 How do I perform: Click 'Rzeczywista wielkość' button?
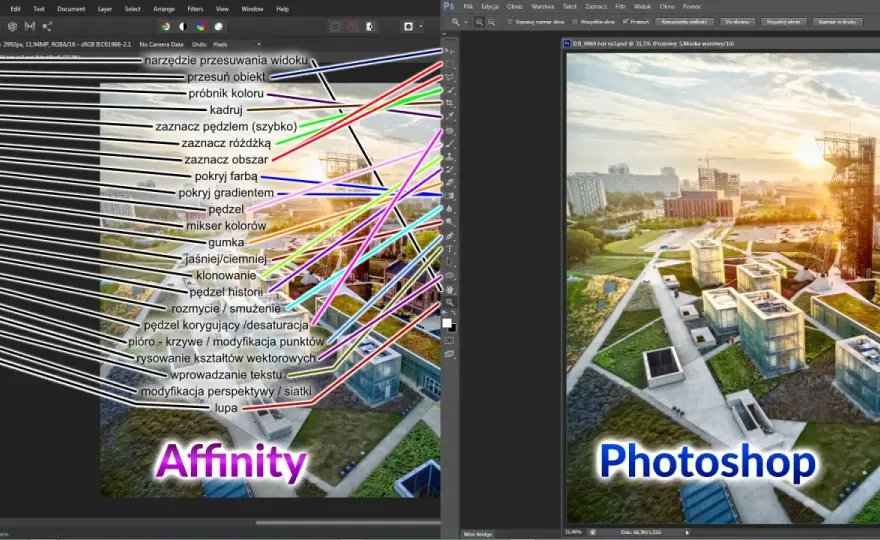(684, 22)
